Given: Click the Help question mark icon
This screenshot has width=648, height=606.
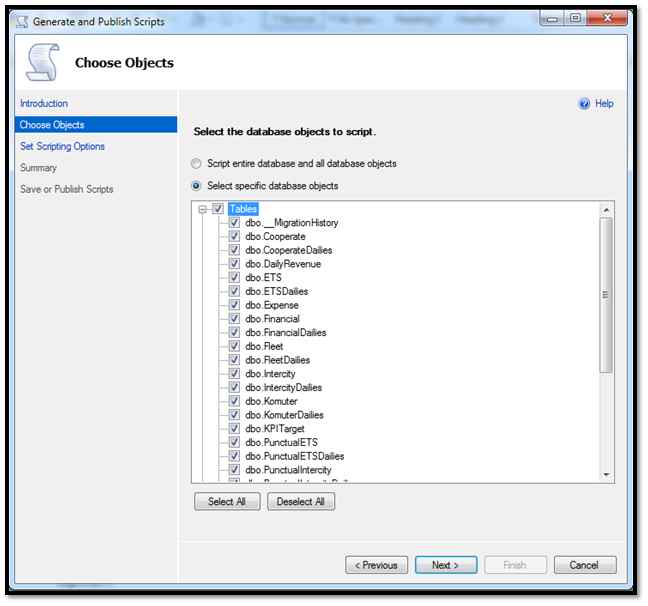Looking at the screenshot, I should pyautogui.click(x=584, y=103).
